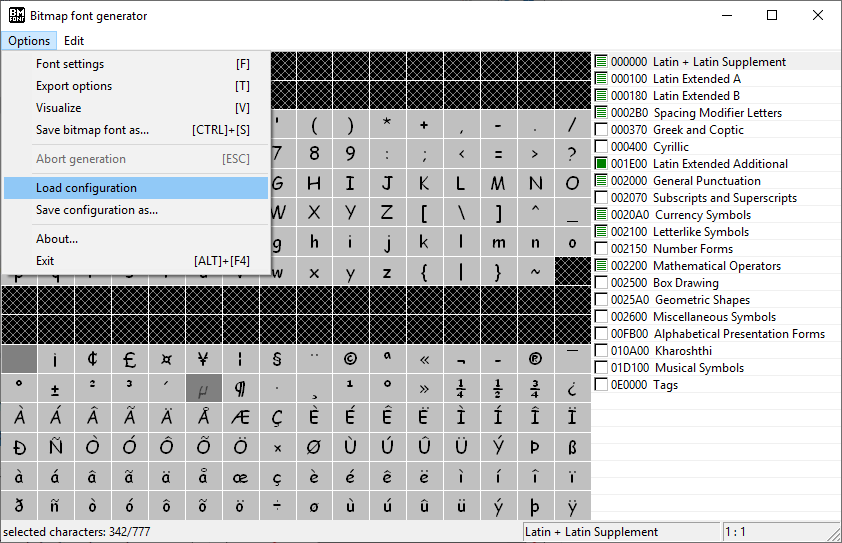Screen dimensions: 842x543
Task: Choose Font settings from Options menu
Action: [136, 64]
